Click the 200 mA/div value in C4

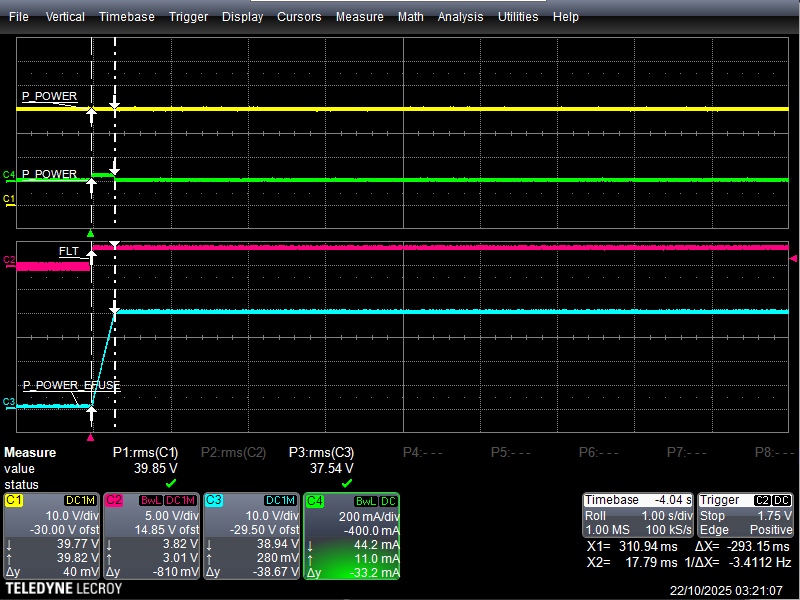coord(369,516)
